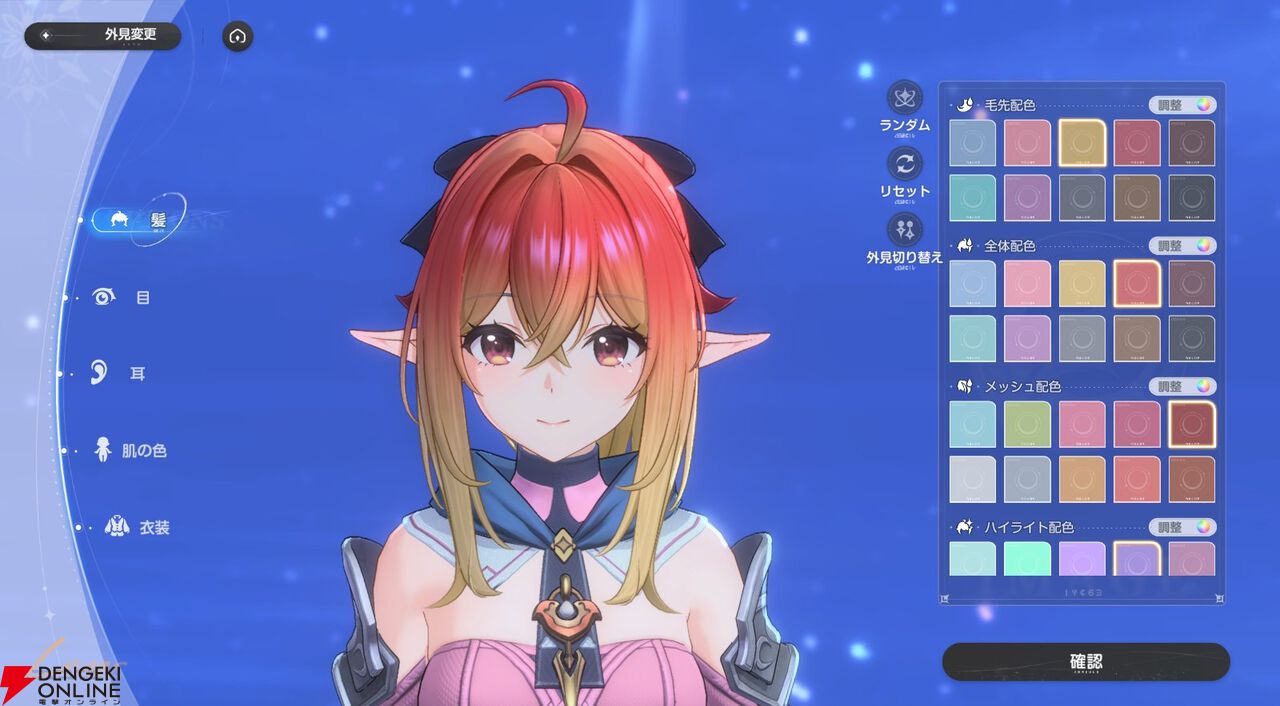Open the 髪 hair category
Viewport: 1280px width, 706px height.
tap(137, 220)
